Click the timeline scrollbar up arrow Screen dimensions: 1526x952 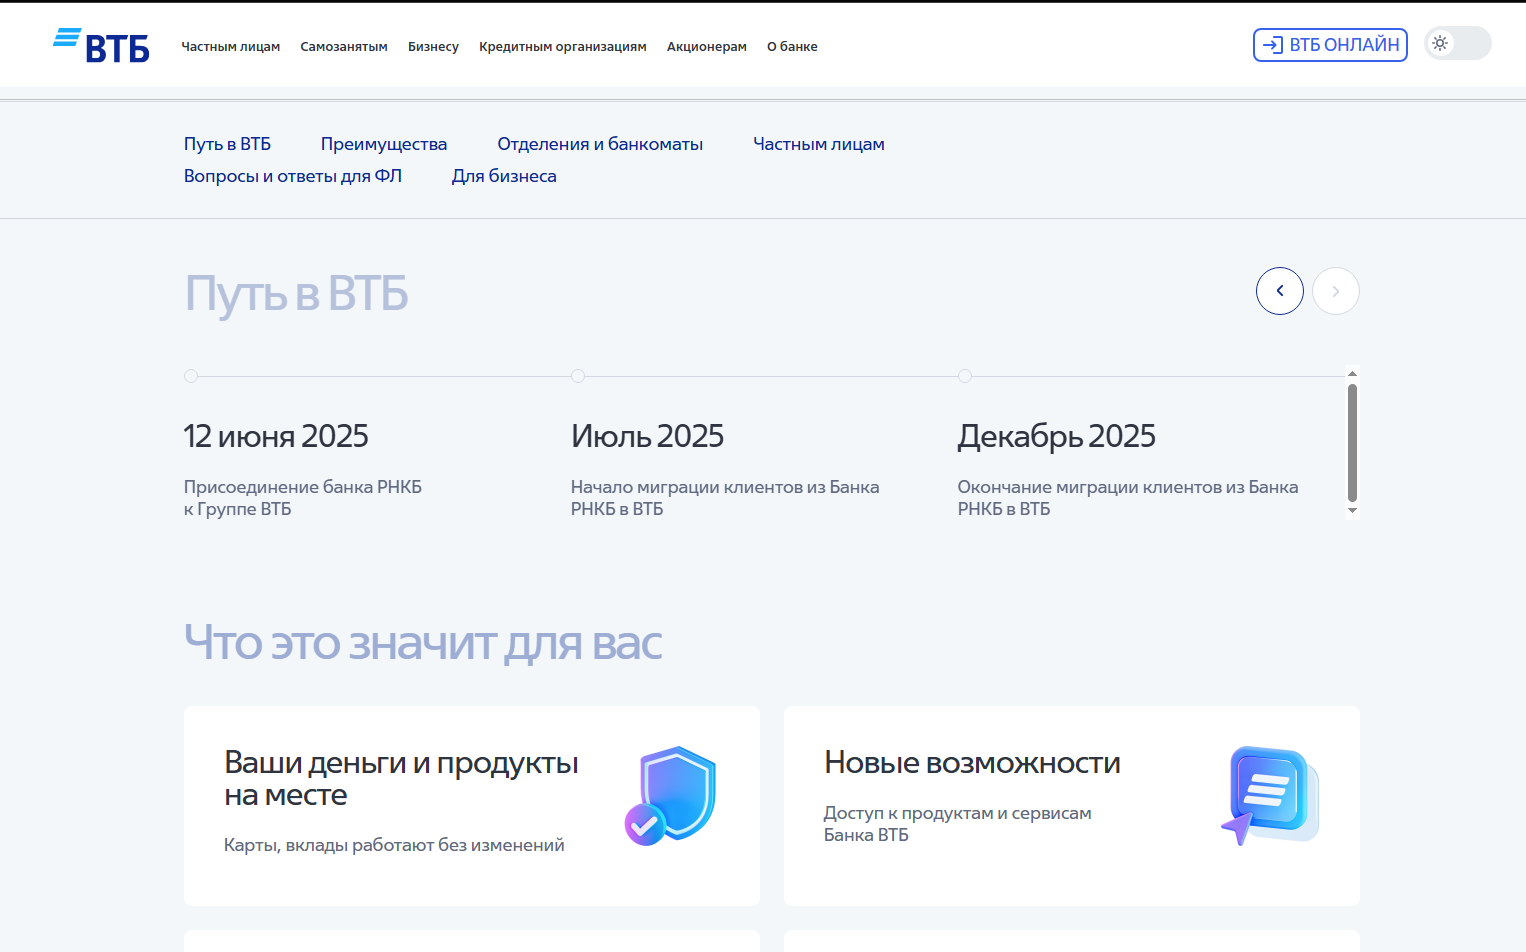coord(1352,374)
